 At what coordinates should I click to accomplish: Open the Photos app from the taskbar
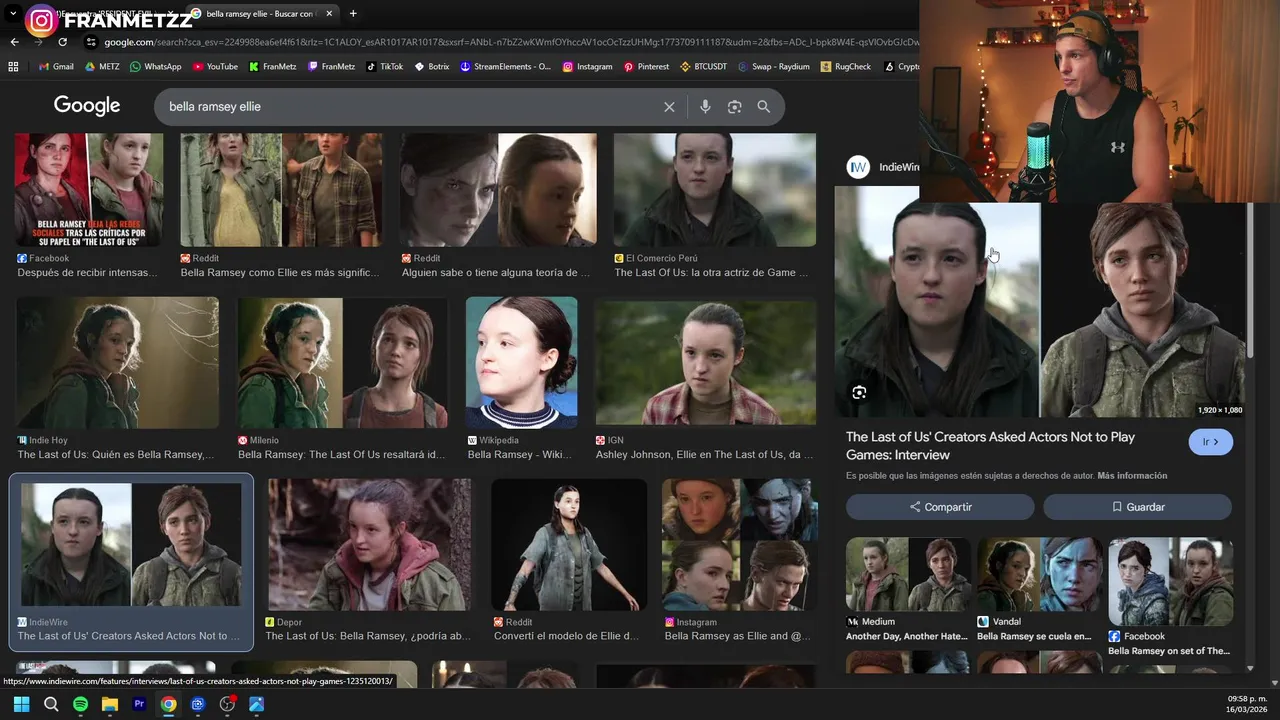point(256,704)
